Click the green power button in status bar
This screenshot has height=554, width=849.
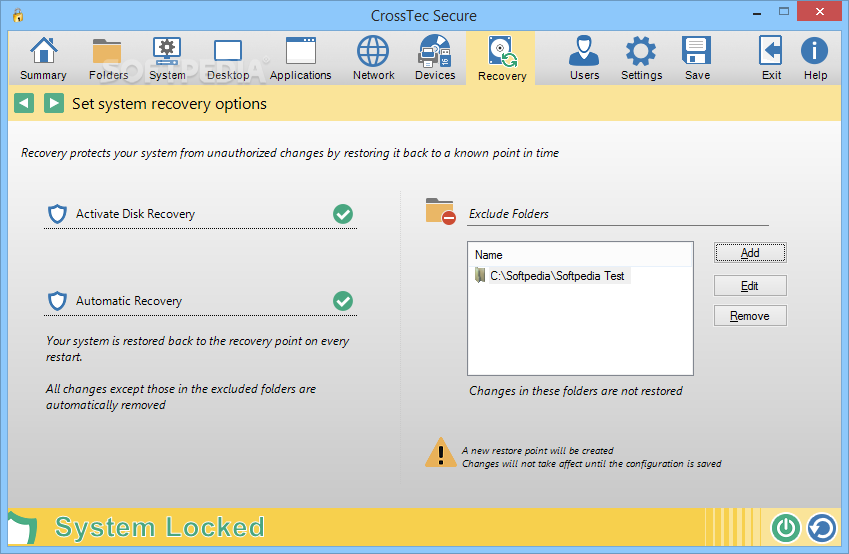point(786,527)
